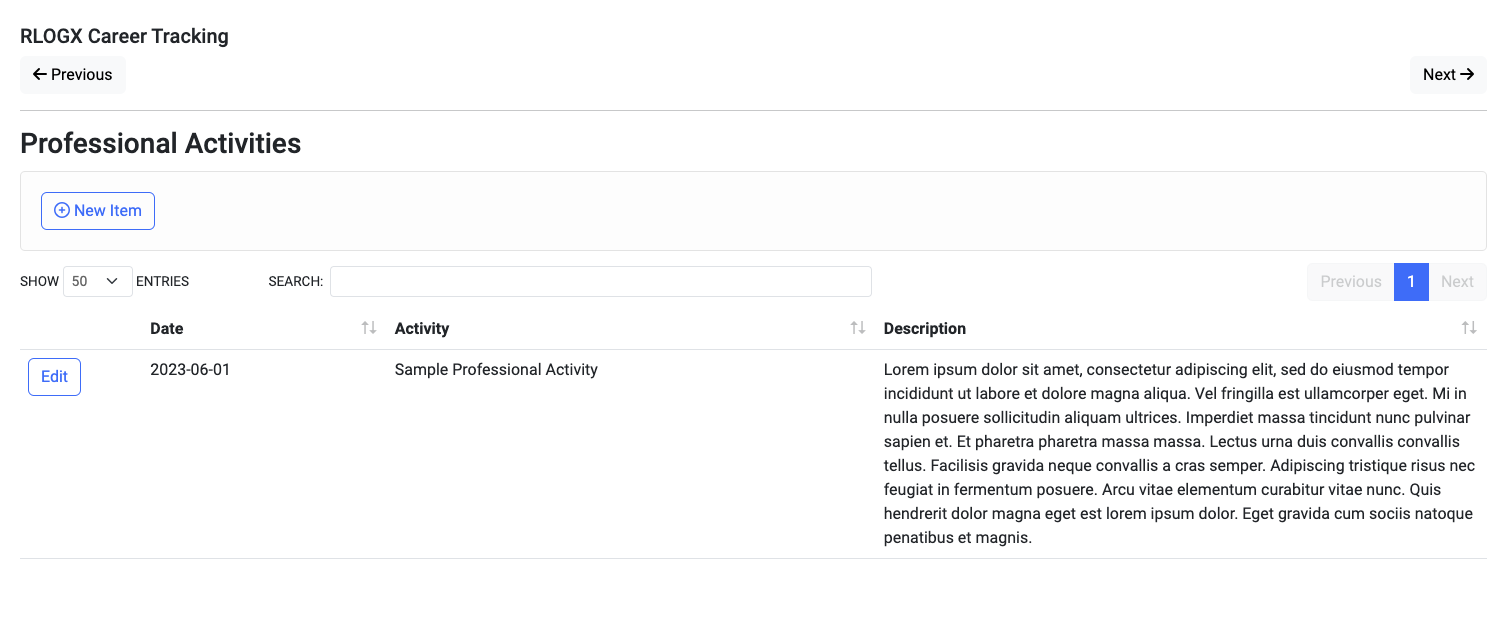The height and width of the screenshot is (633, 1499).
Task: Click the Professional Activities heading
Action: 160,144
